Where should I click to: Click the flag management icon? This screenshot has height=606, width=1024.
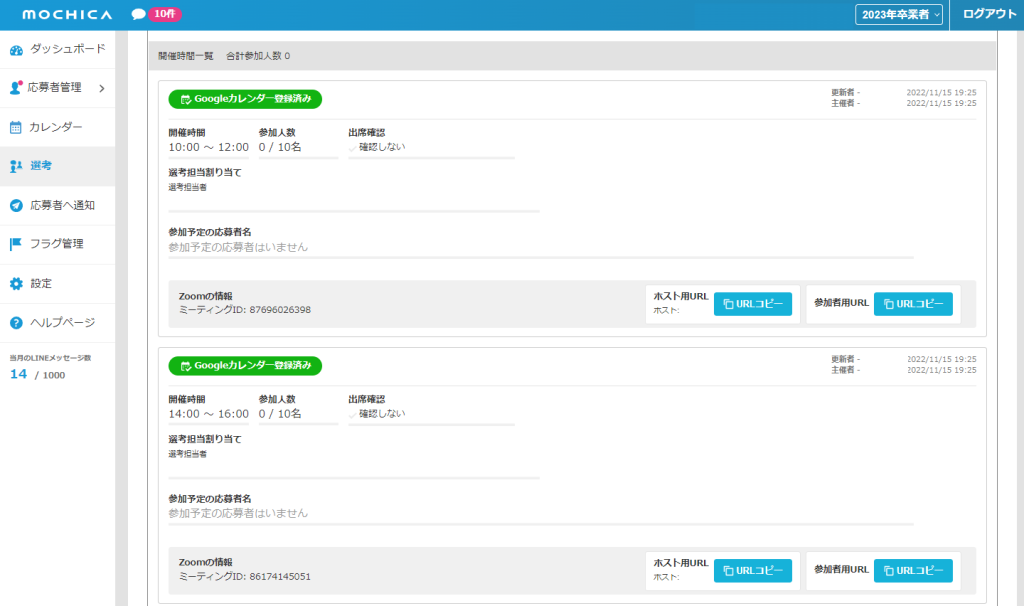[16, 244]
